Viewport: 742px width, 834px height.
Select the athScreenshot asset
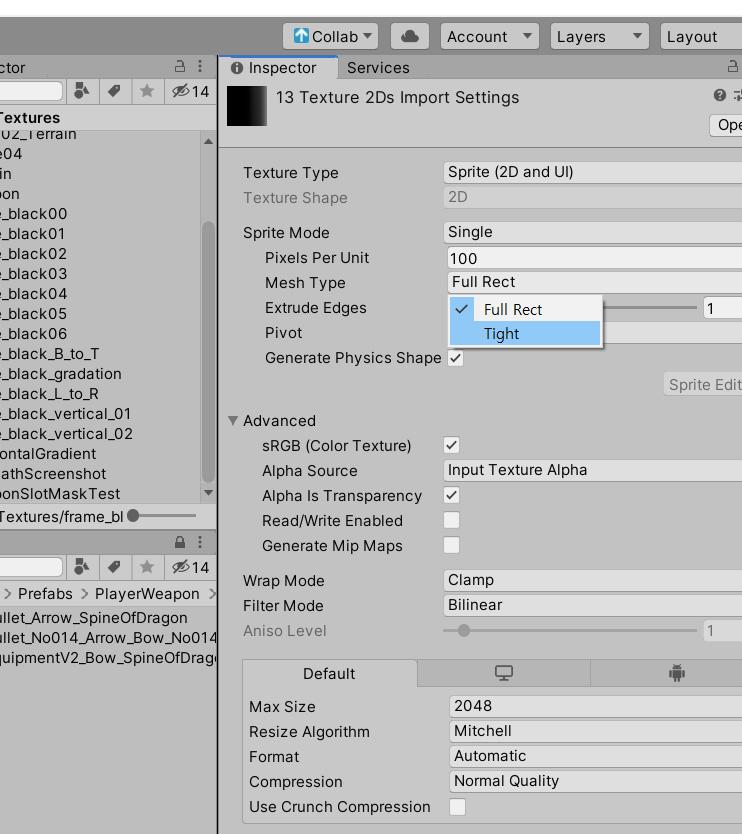point(53,474)
